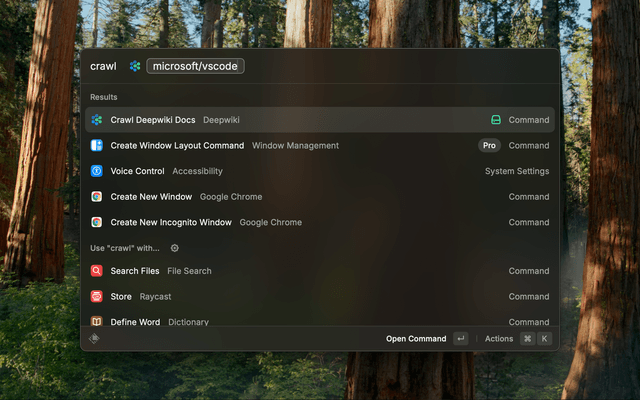Click the Dictionary book icon
The image size is (640, 400).
[x=97, y=322]
